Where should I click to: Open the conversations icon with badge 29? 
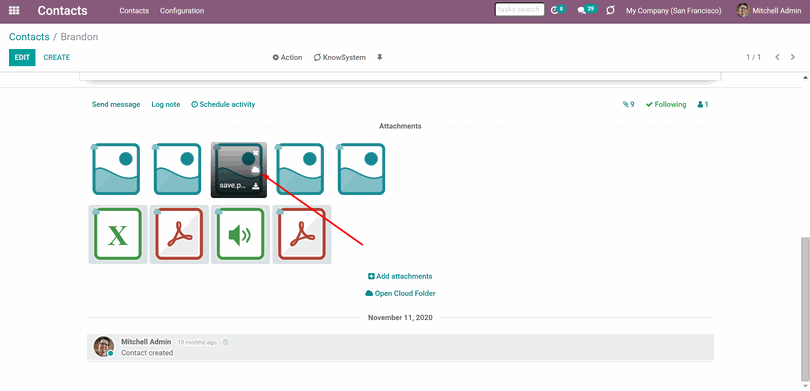pyautogui.click(x=586, y=10)
